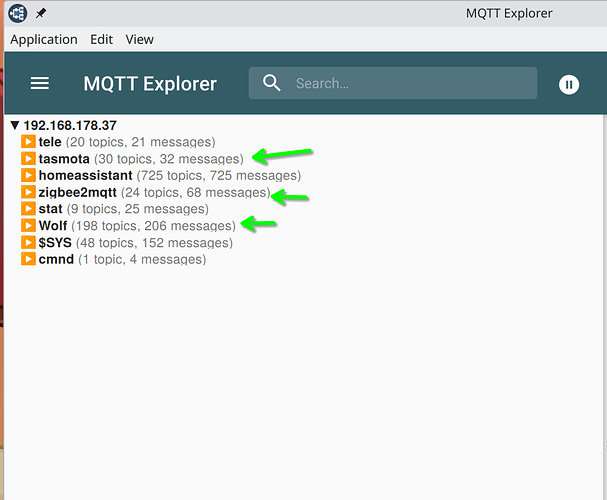This screenshot has width=607, height=500.
Task: Expand the tasmota topic arrow
Action: (x=28, y=159)
